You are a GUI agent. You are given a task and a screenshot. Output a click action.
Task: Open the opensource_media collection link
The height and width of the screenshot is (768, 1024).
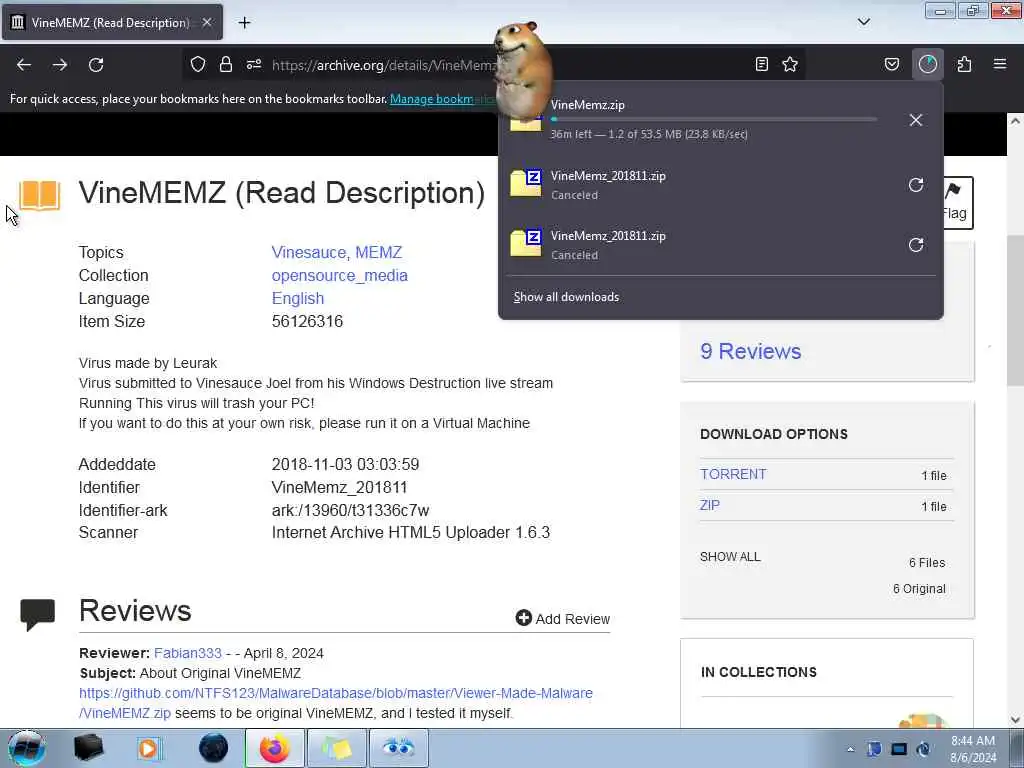click(x=340, y=276)
